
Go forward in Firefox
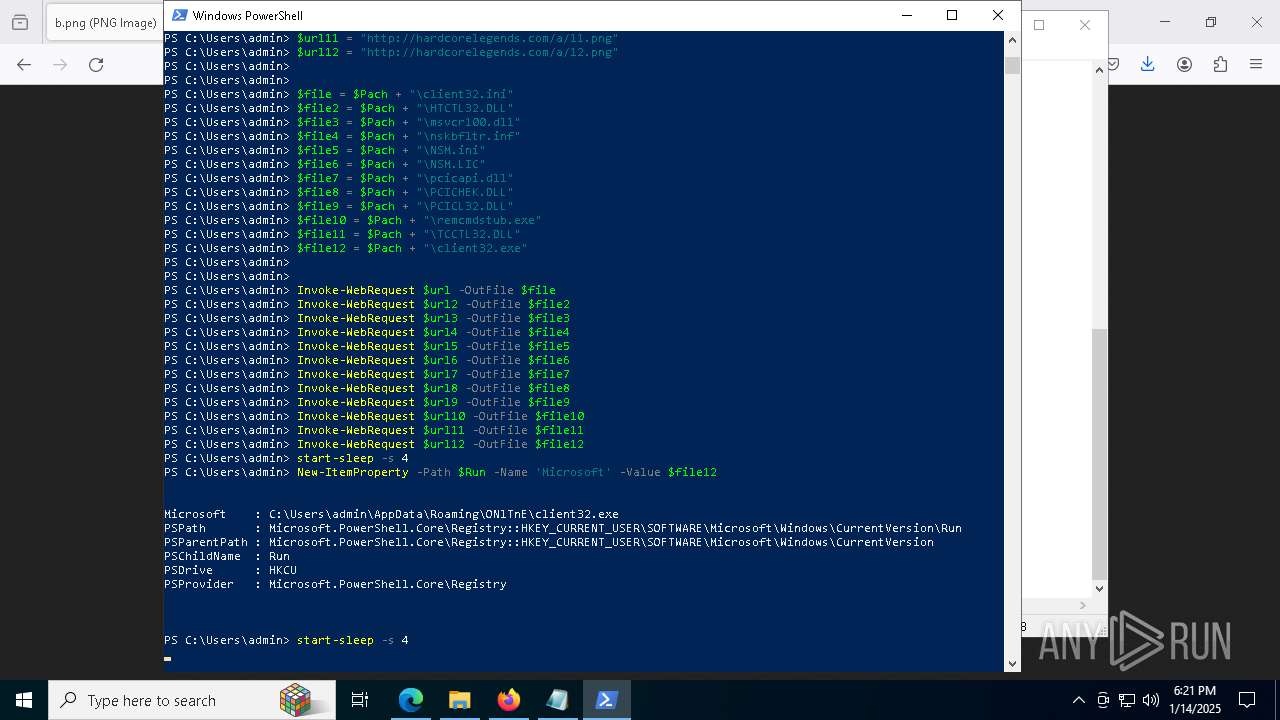coord(60,64)
